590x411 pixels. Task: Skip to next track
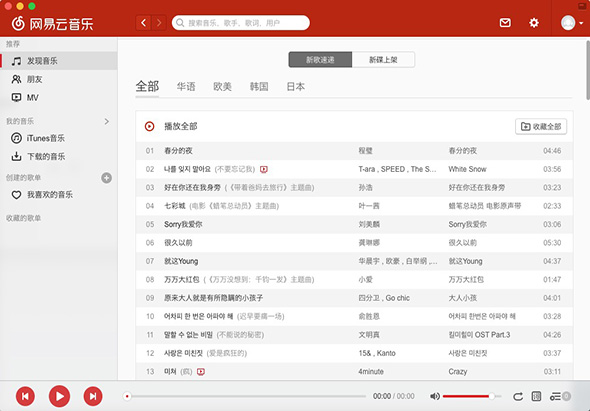(93, 396)
